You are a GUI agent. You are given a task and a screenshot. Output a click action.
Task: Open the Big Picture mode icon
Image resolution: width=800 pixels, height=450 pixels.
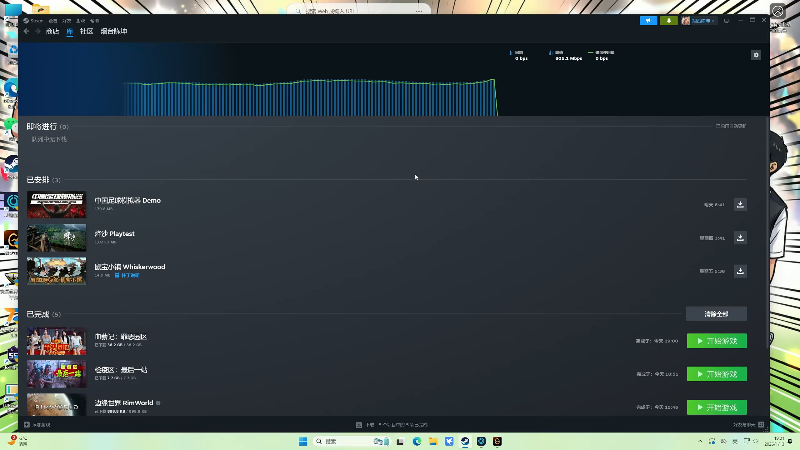tap(727, 20)
